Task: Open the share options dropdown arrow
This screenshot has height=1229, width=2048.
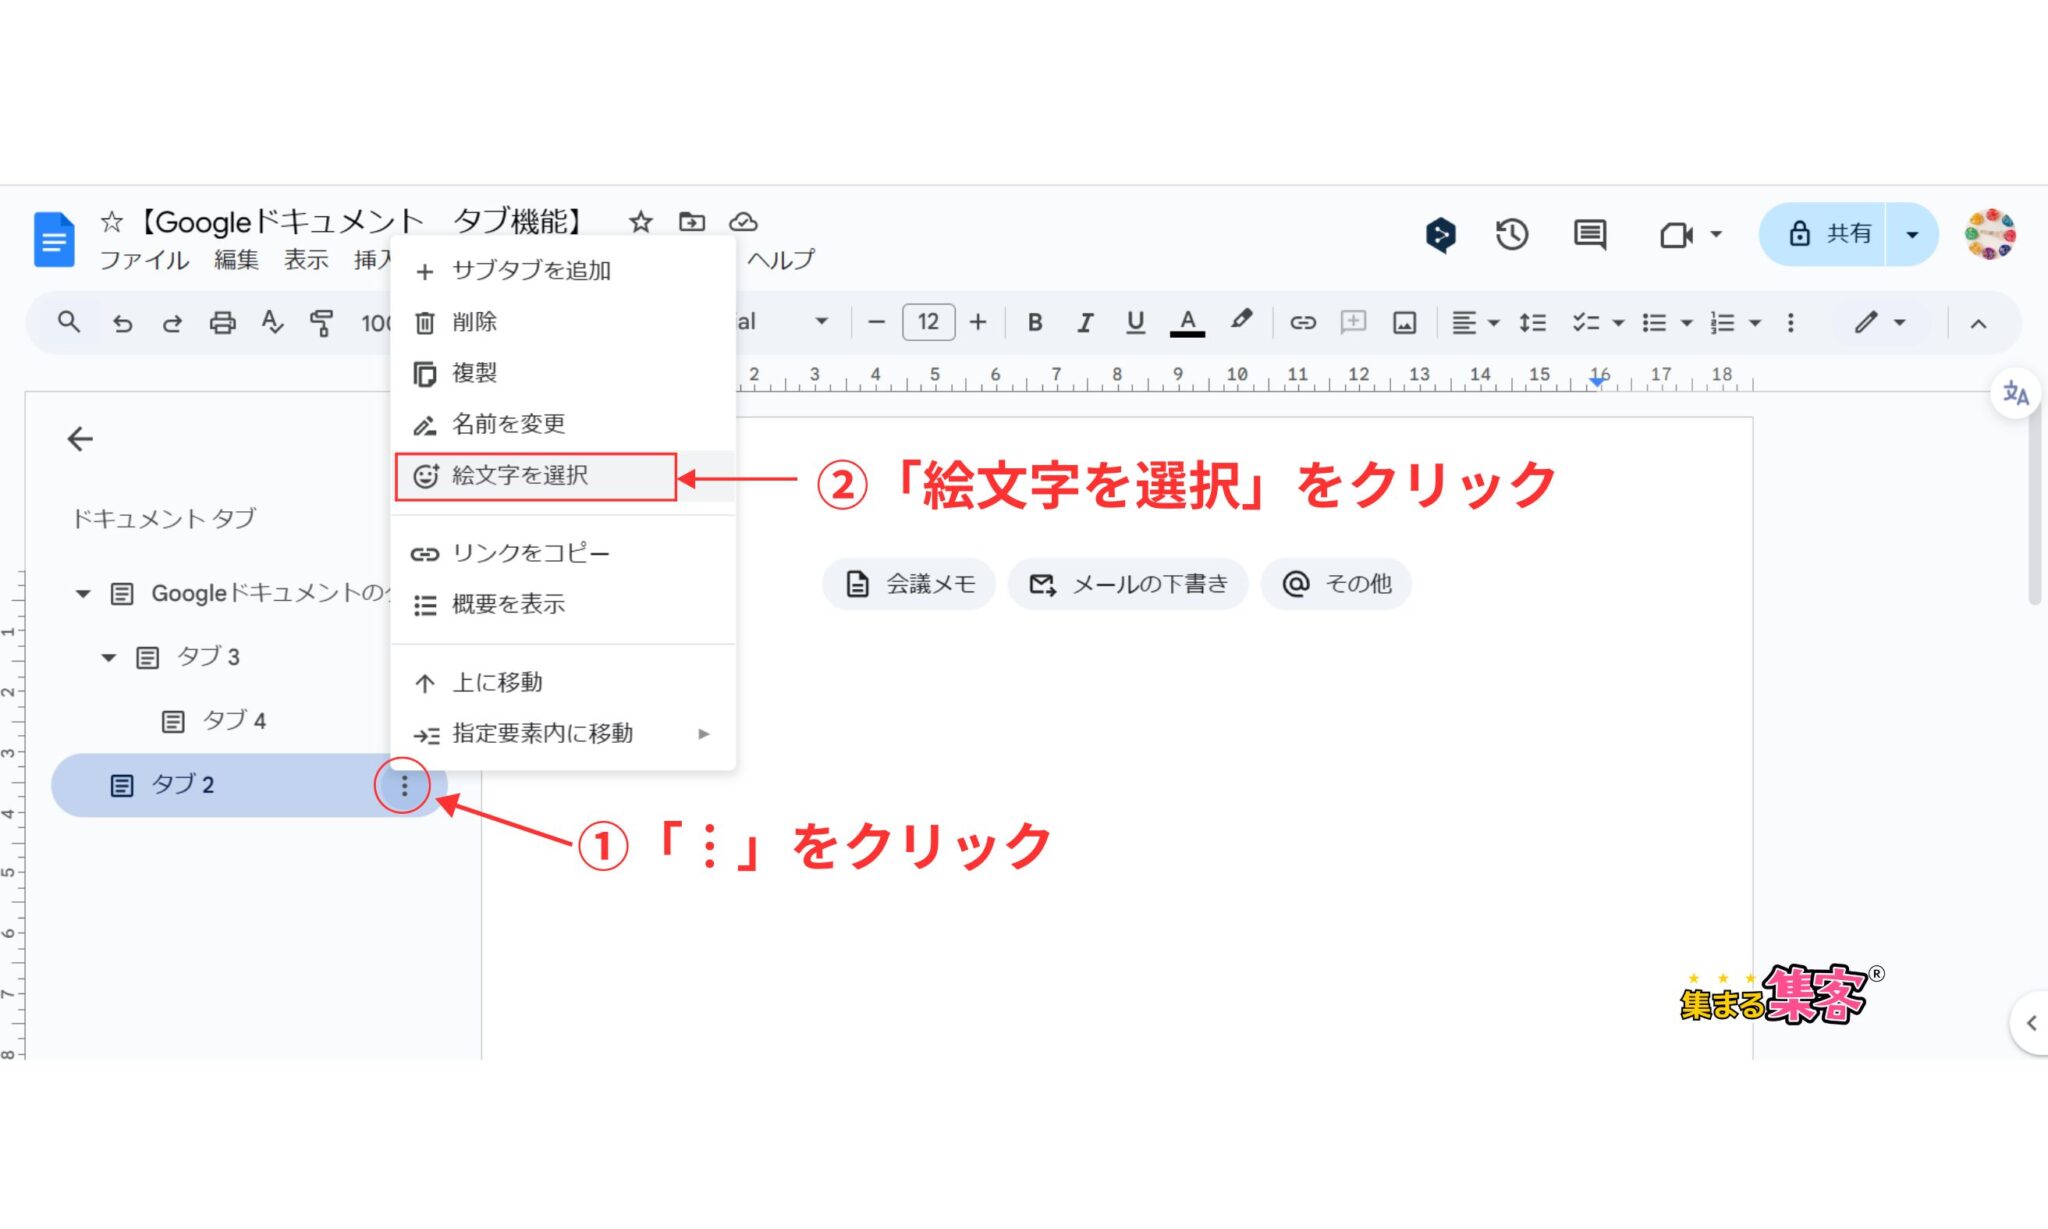Action: [1912, 235]
